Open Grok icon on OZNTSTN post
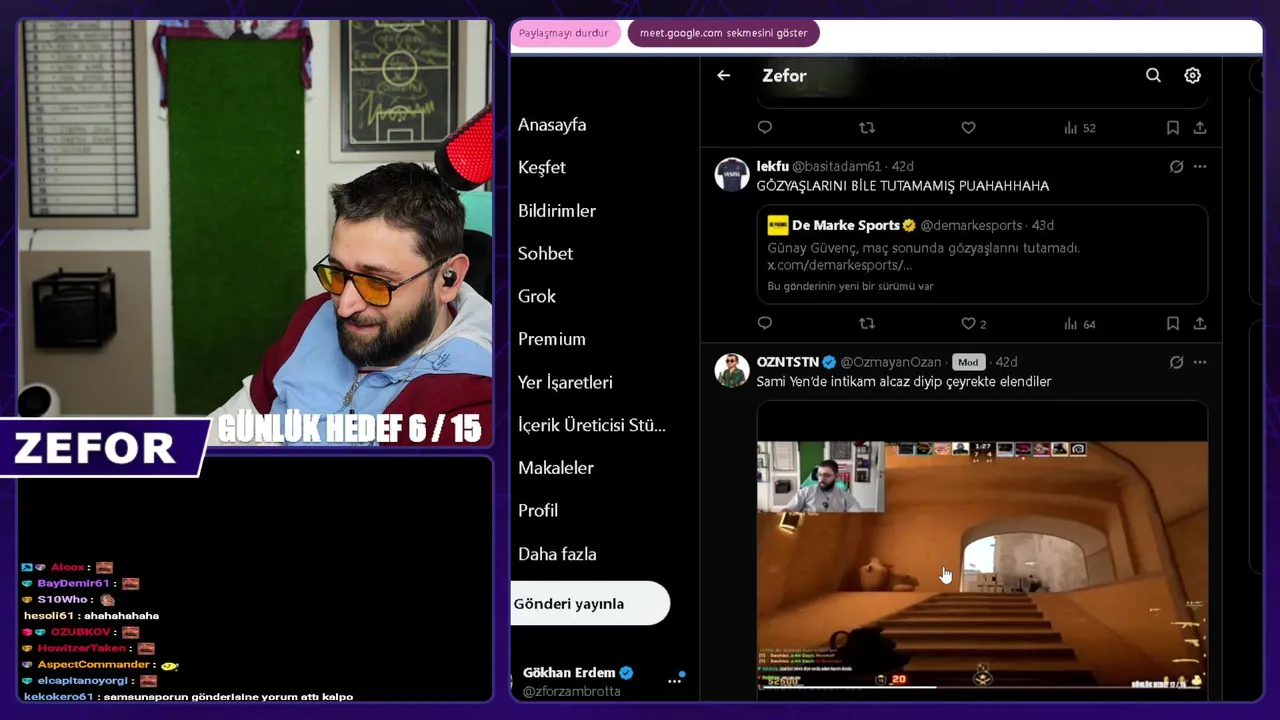1280x720 pixels. (x=1176, y=362)
